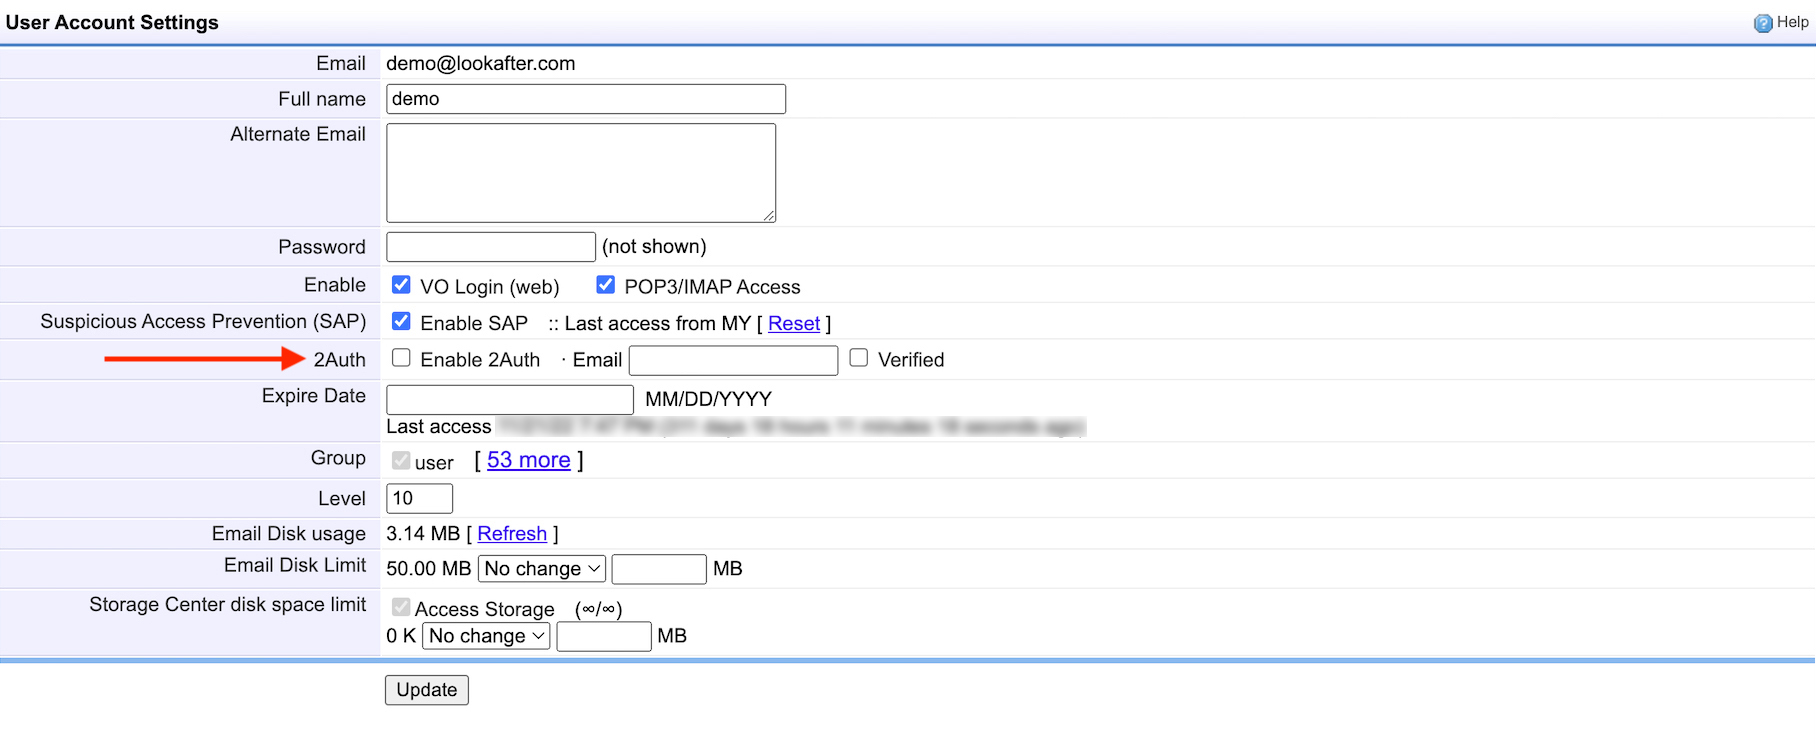Click the Level input box
Screen dimensions: 1816x754
coord(419,498)
